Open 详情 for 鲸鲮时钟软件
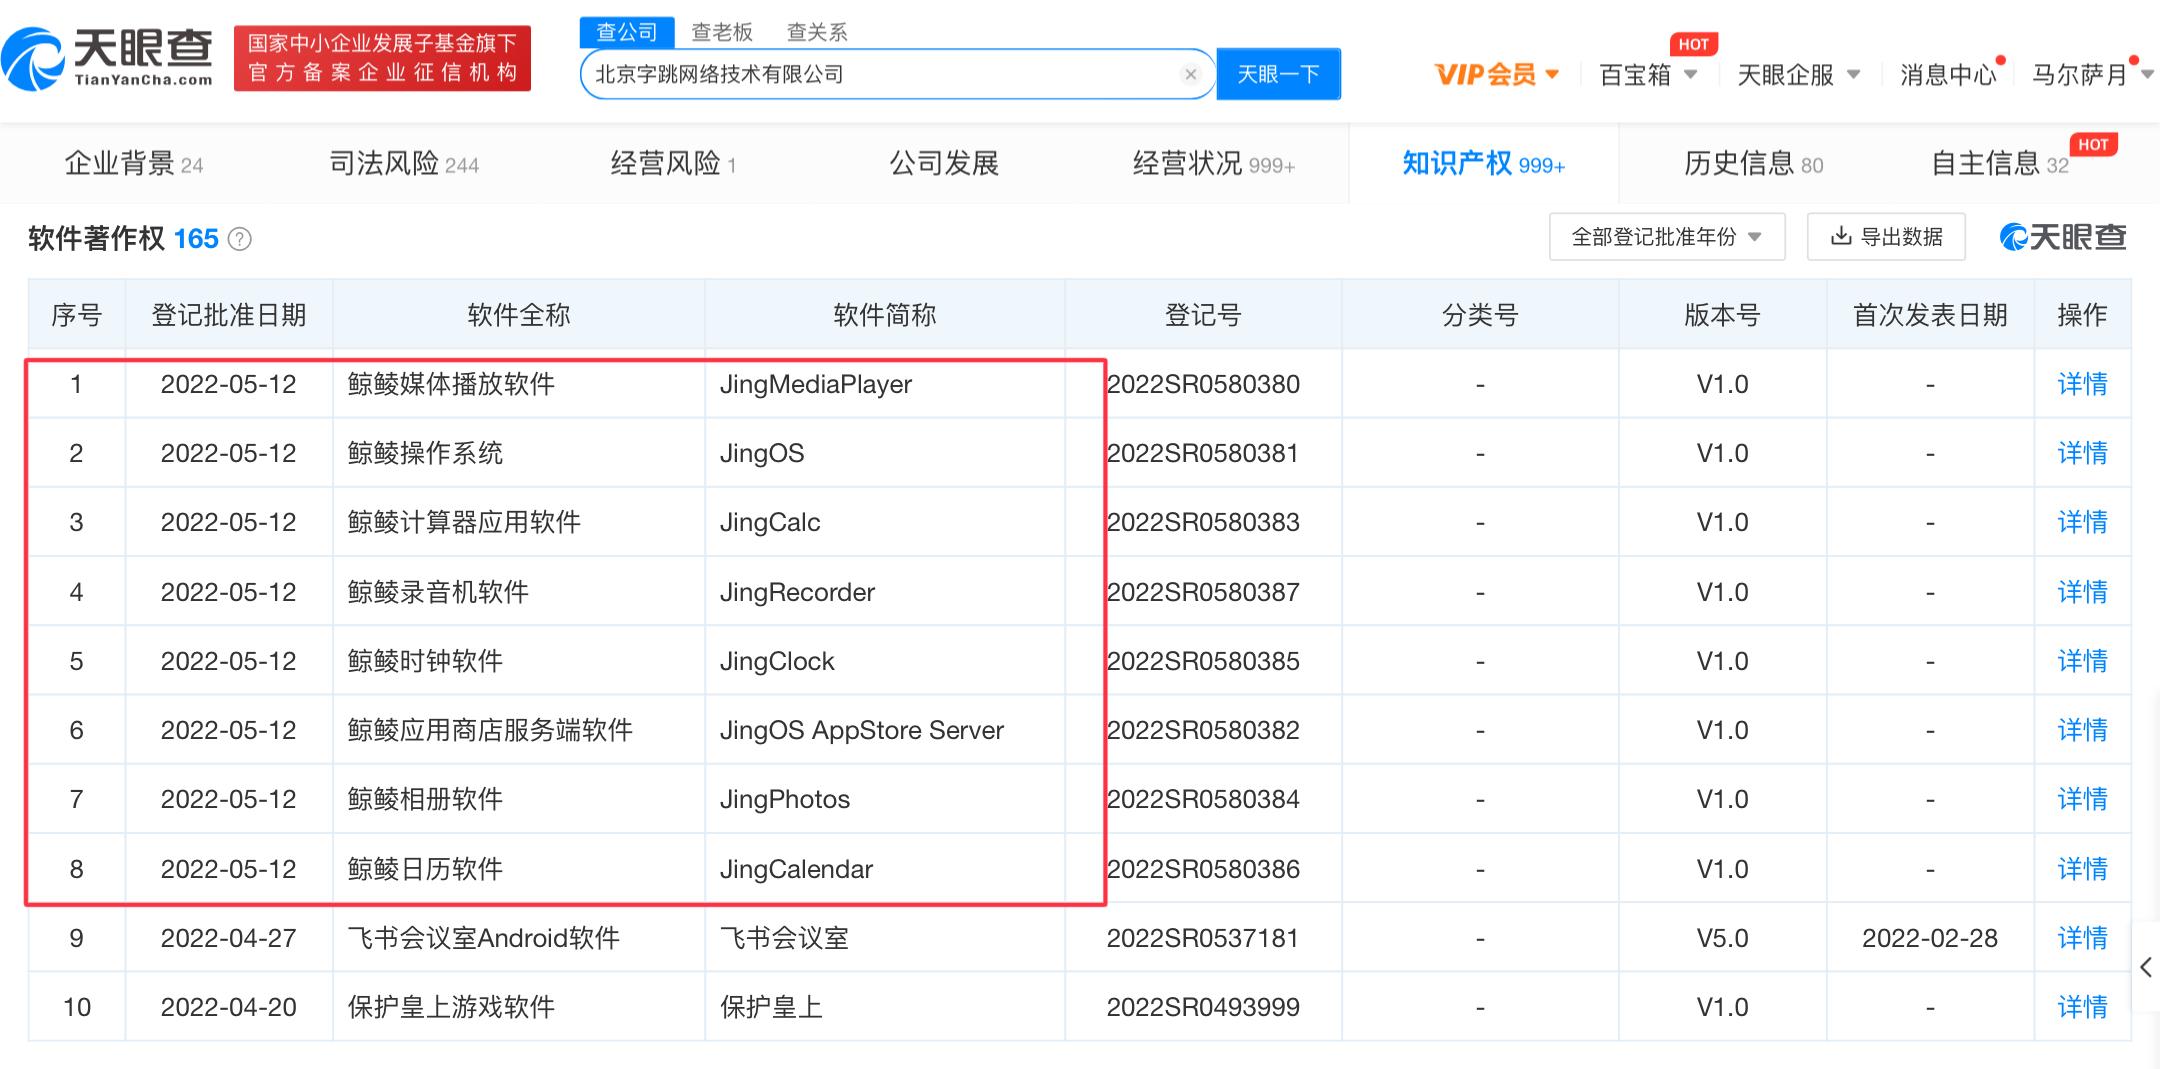This screenshot has height=1069, width=2160. pos(2082,661)
